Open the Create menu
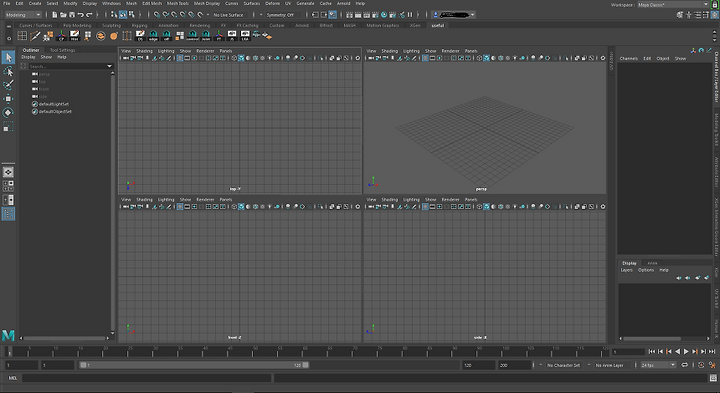The image size is (720, 393). (x=35, y=3)
